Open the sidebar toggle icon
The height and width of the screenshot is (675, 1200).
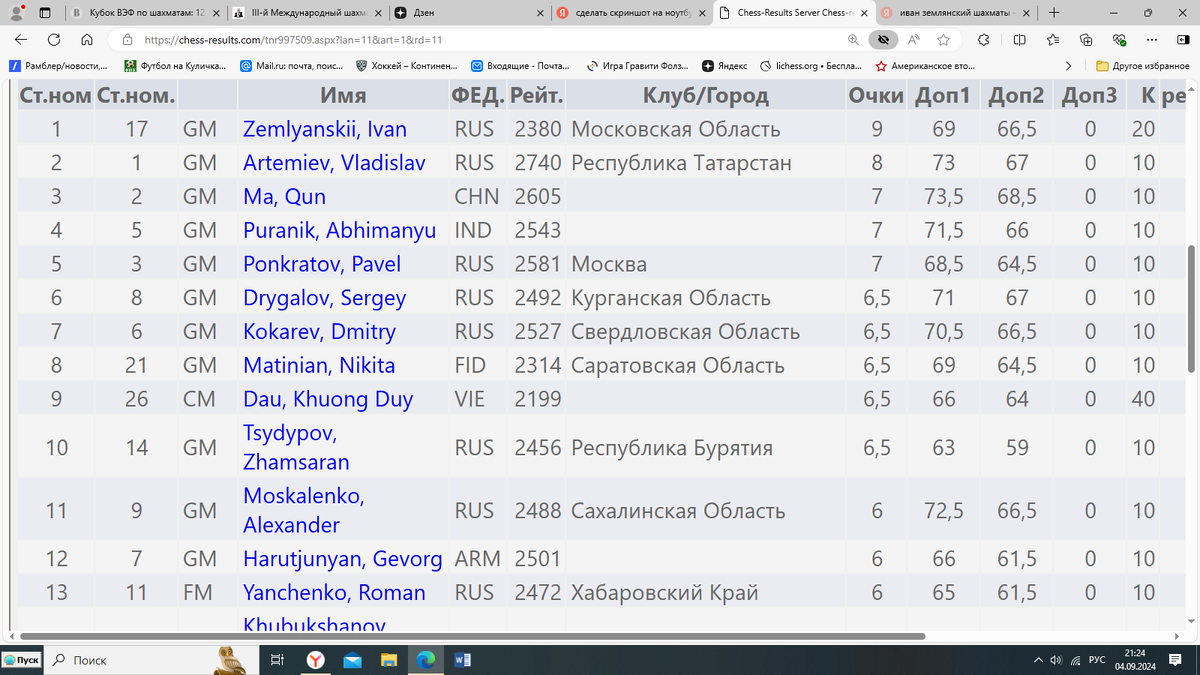tap(1184, 40)
